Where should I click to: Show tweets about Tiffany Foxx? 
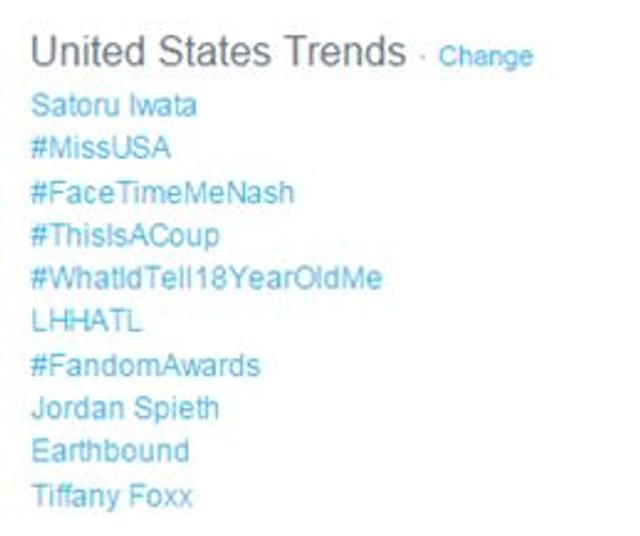[x=111, y=495]
